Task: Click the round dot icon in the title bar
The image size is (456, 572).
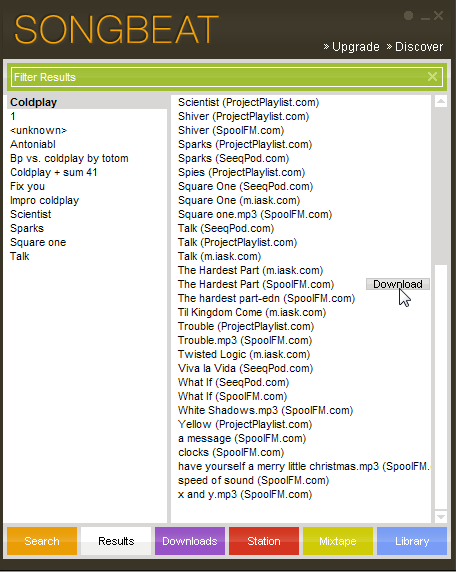Action: pyautogui.click(x=409, y=15)
